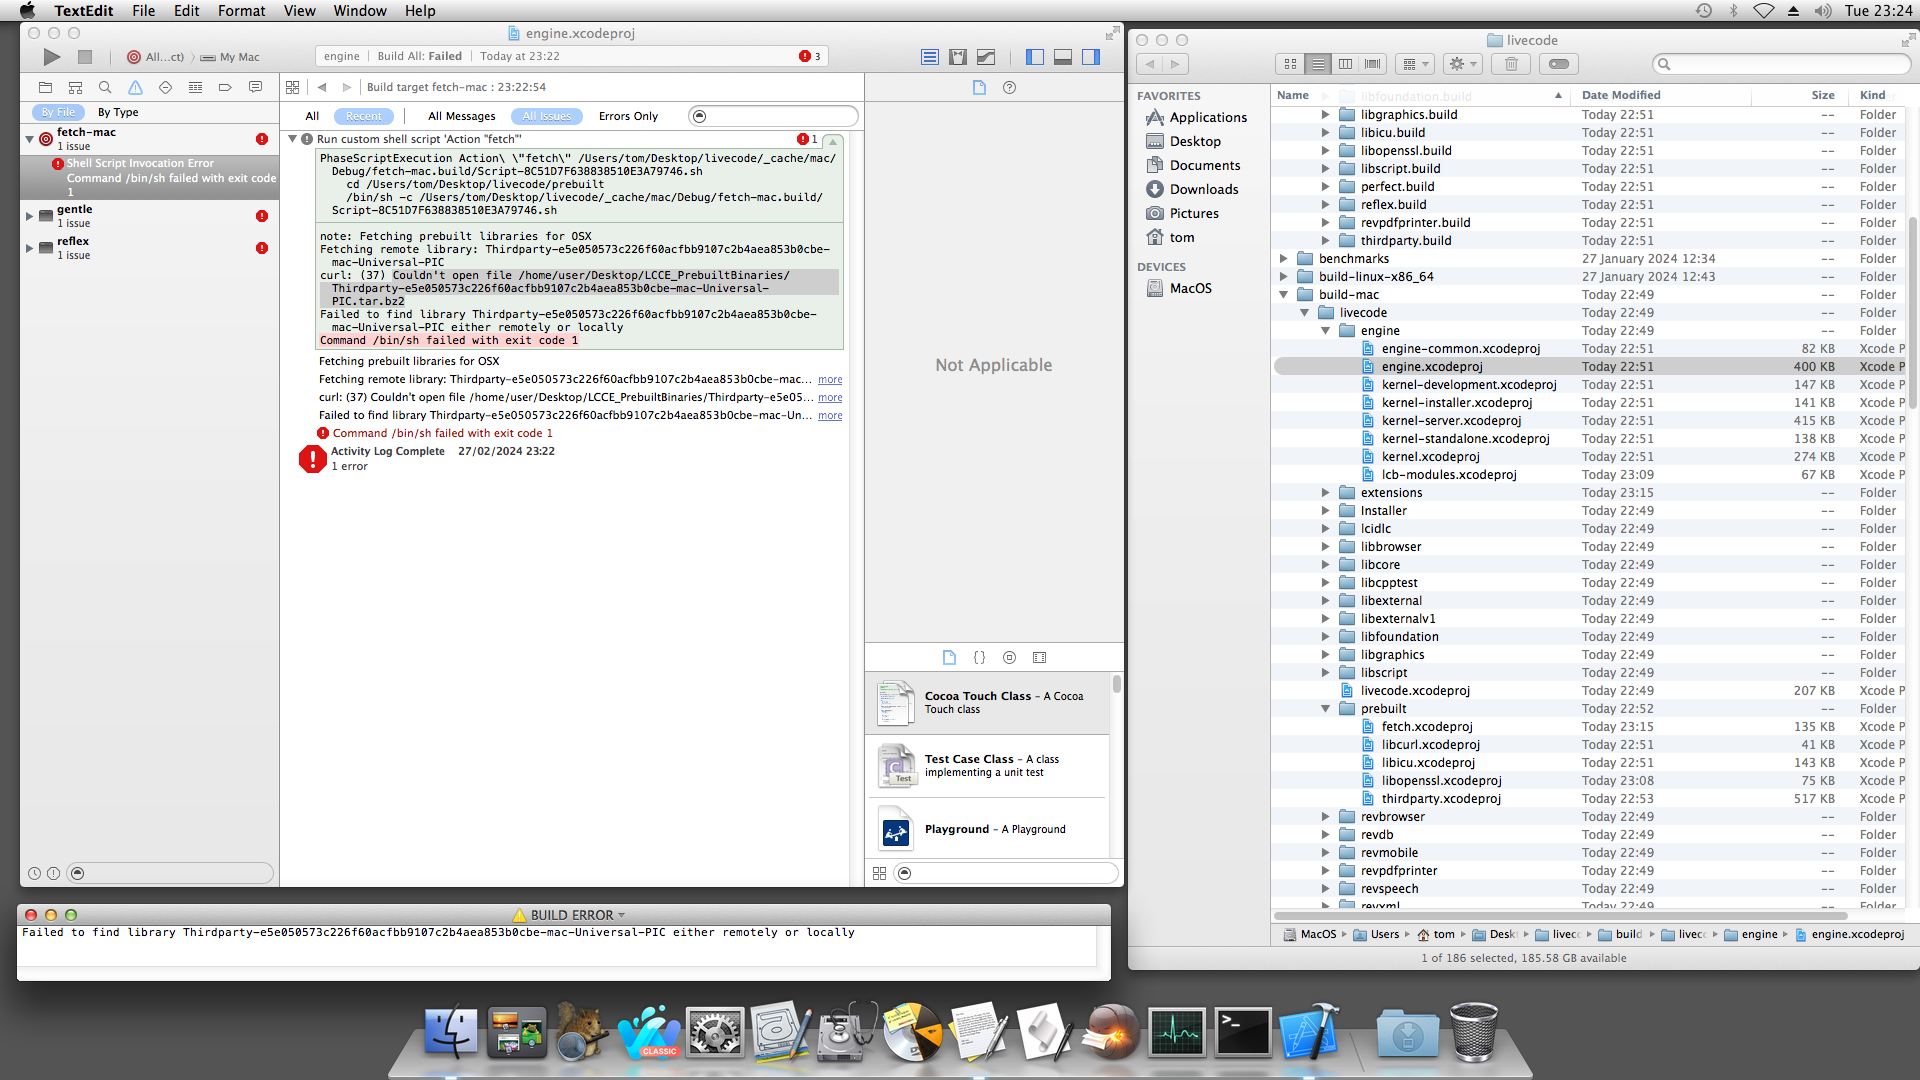
Task: Select the By Type filter
Action: click(x=118, y=112)
